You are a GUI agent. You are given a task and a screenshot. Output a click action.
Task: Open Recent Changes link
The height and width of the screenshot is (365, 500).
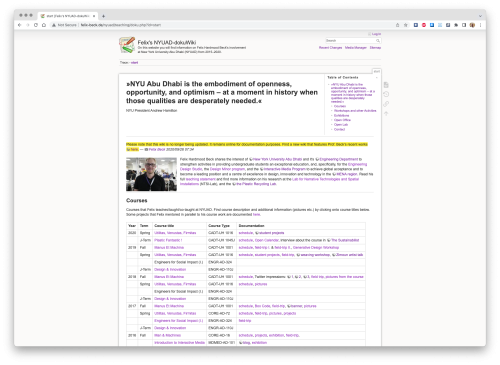coord(330,48)
